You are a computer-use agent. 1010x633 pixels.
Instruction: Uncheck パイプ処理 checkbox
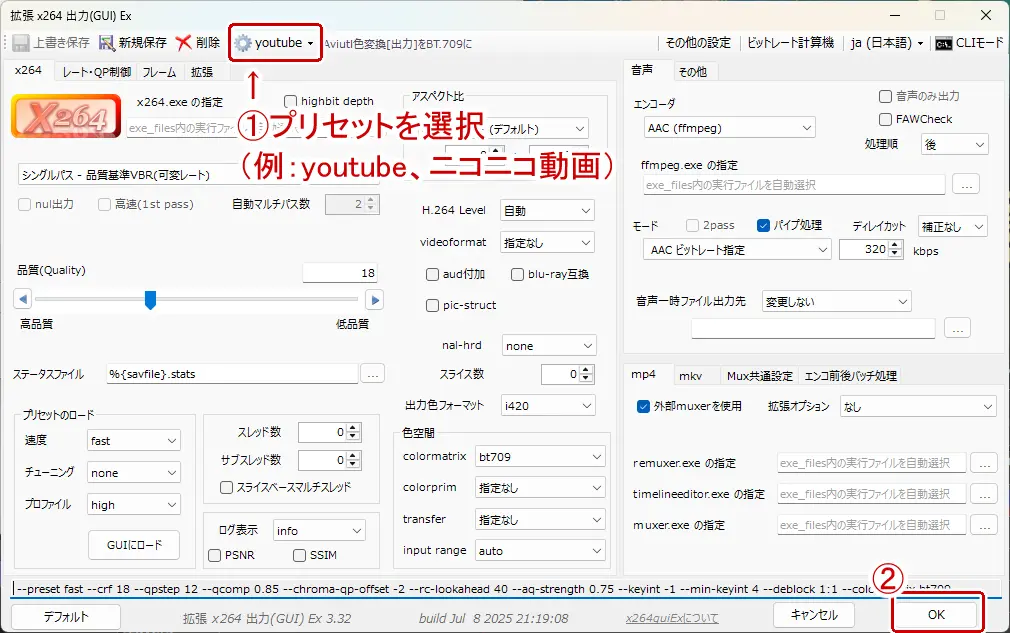763,225
